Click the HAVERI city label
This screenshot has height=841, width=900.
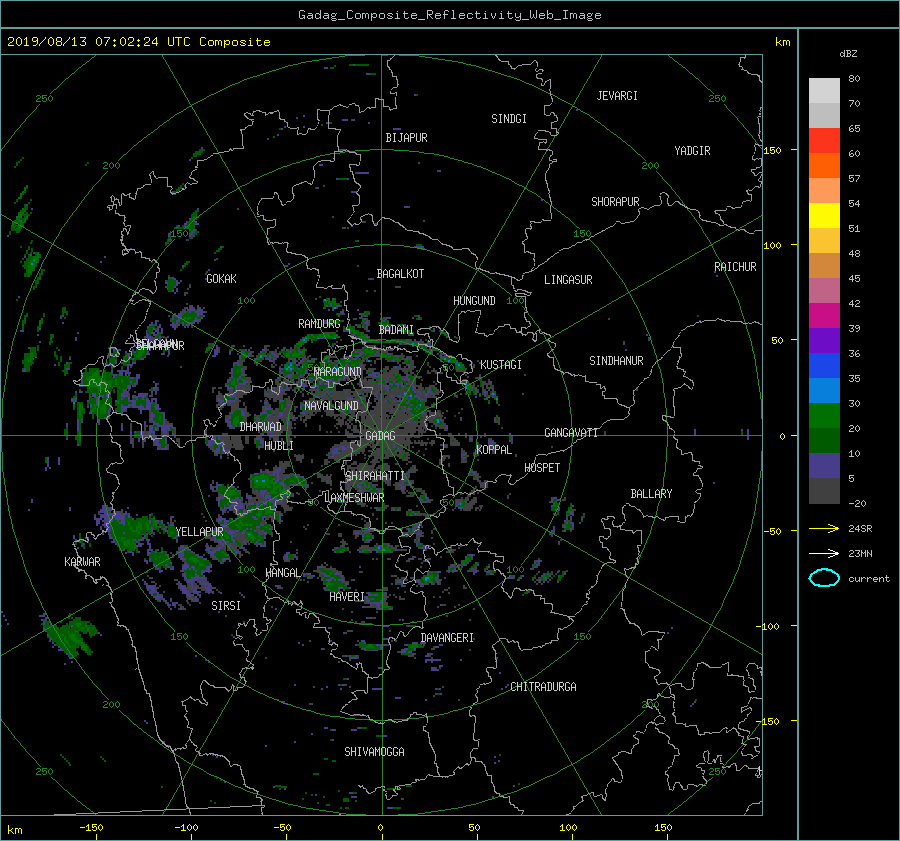(x=347, y=597)
